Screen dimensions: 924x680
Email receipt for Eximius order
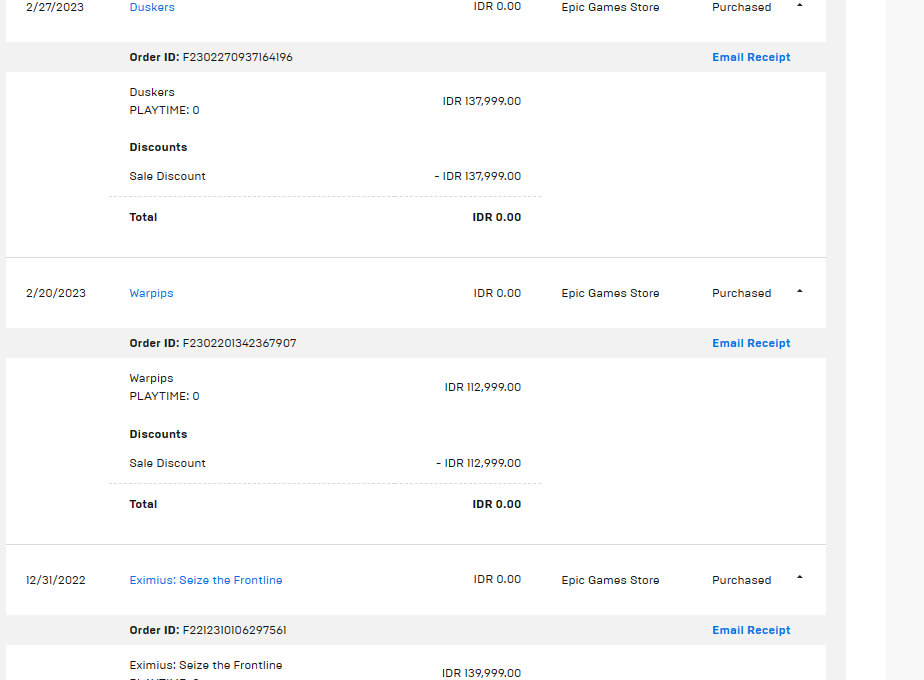coord(751,630)
